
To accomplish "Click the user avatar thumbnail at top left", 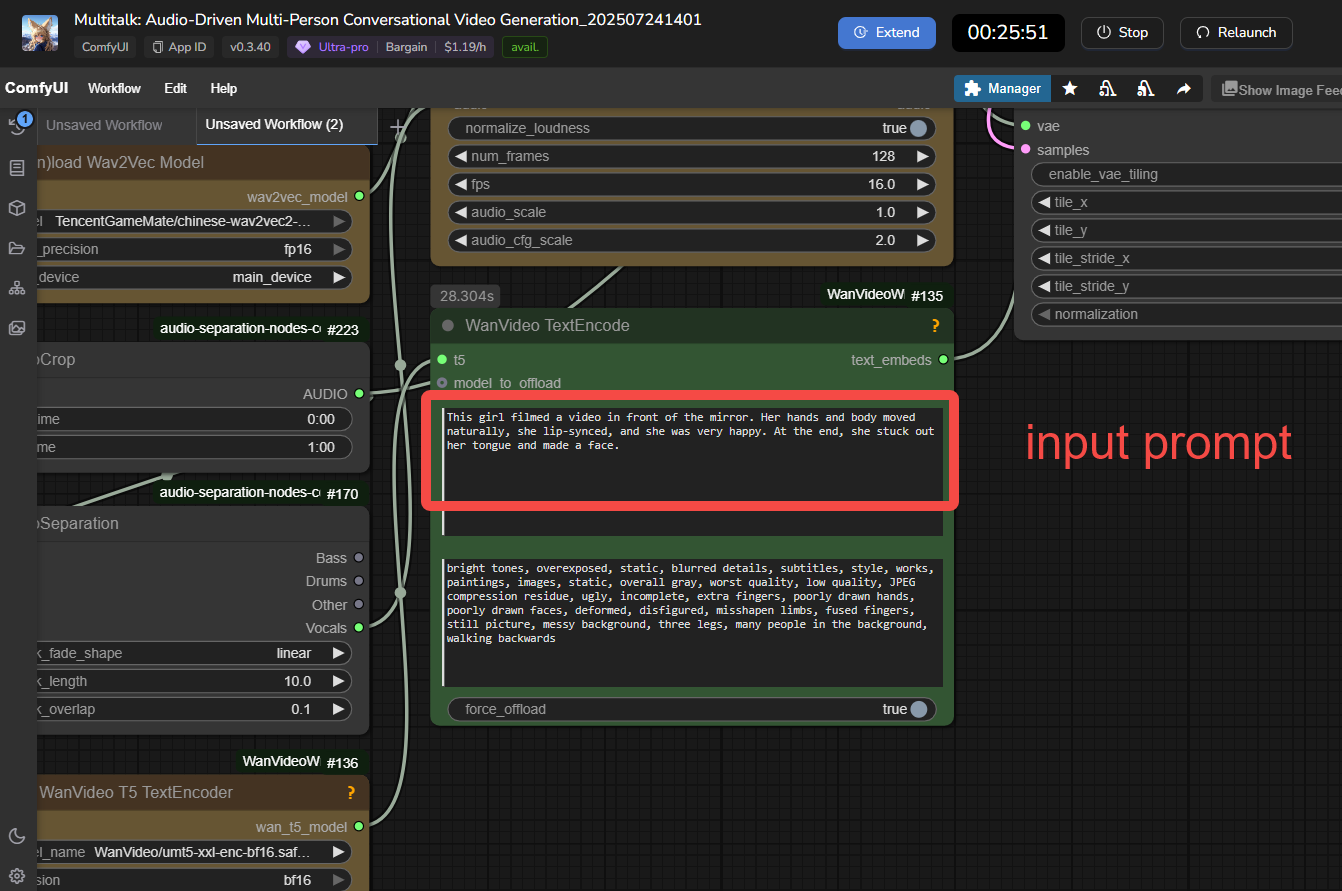I will [x=40, y=33].
